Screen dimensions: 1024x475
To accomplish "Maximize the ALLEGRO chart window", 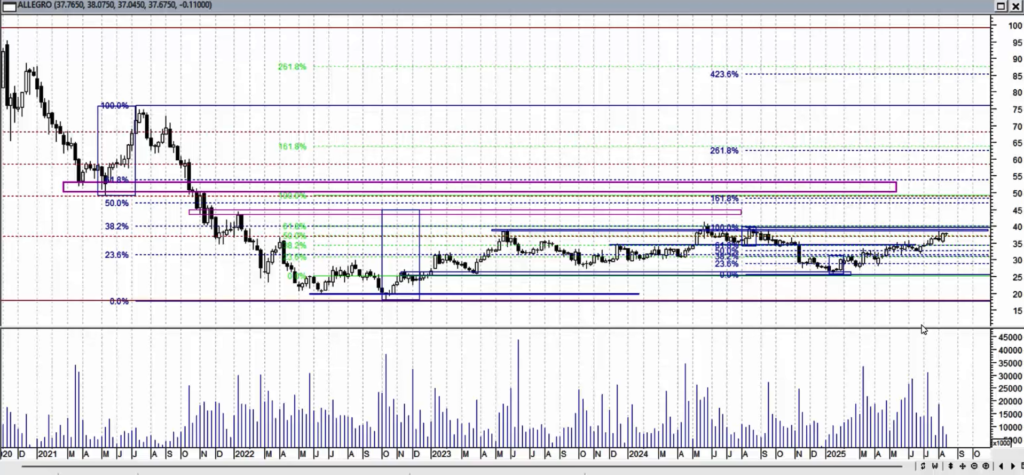I will tap(1000, 6).
